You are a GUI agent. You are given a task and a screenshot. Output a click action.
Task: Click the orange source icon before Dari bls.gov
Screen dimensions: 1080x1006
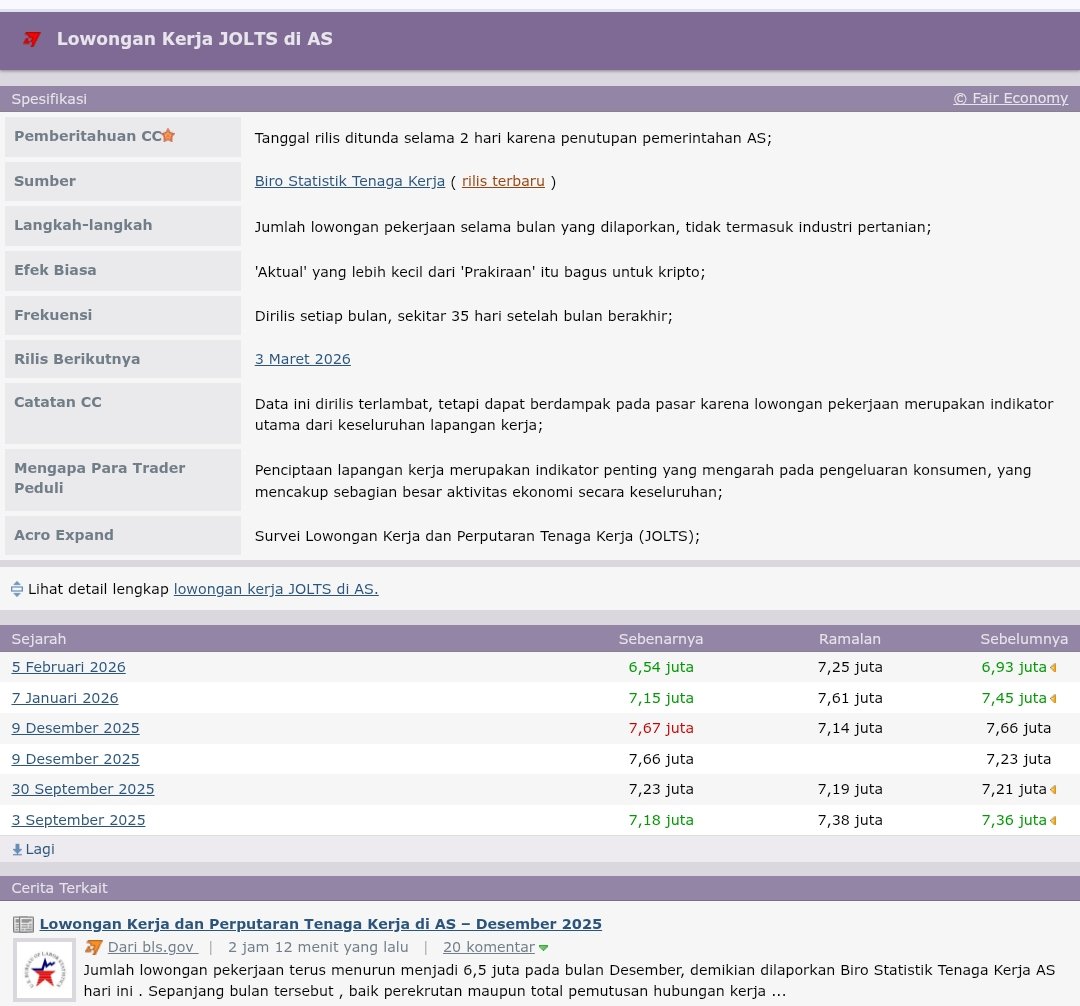[x=94, y=947]
